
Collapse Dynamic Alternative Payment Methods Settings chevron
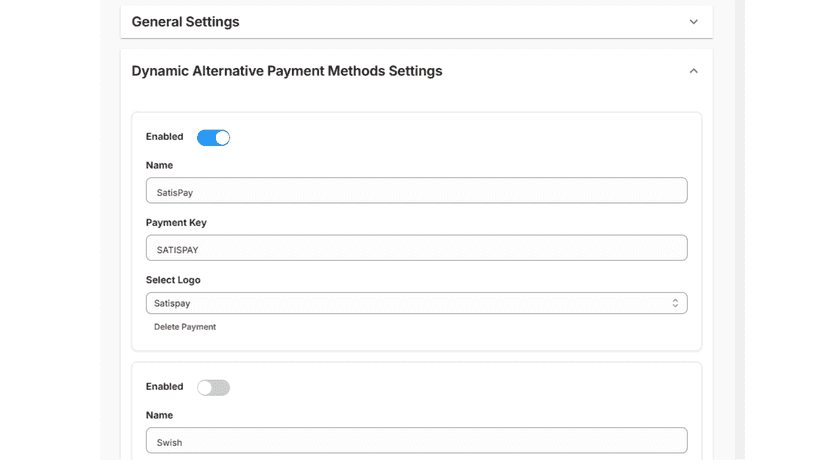[693, 71]
